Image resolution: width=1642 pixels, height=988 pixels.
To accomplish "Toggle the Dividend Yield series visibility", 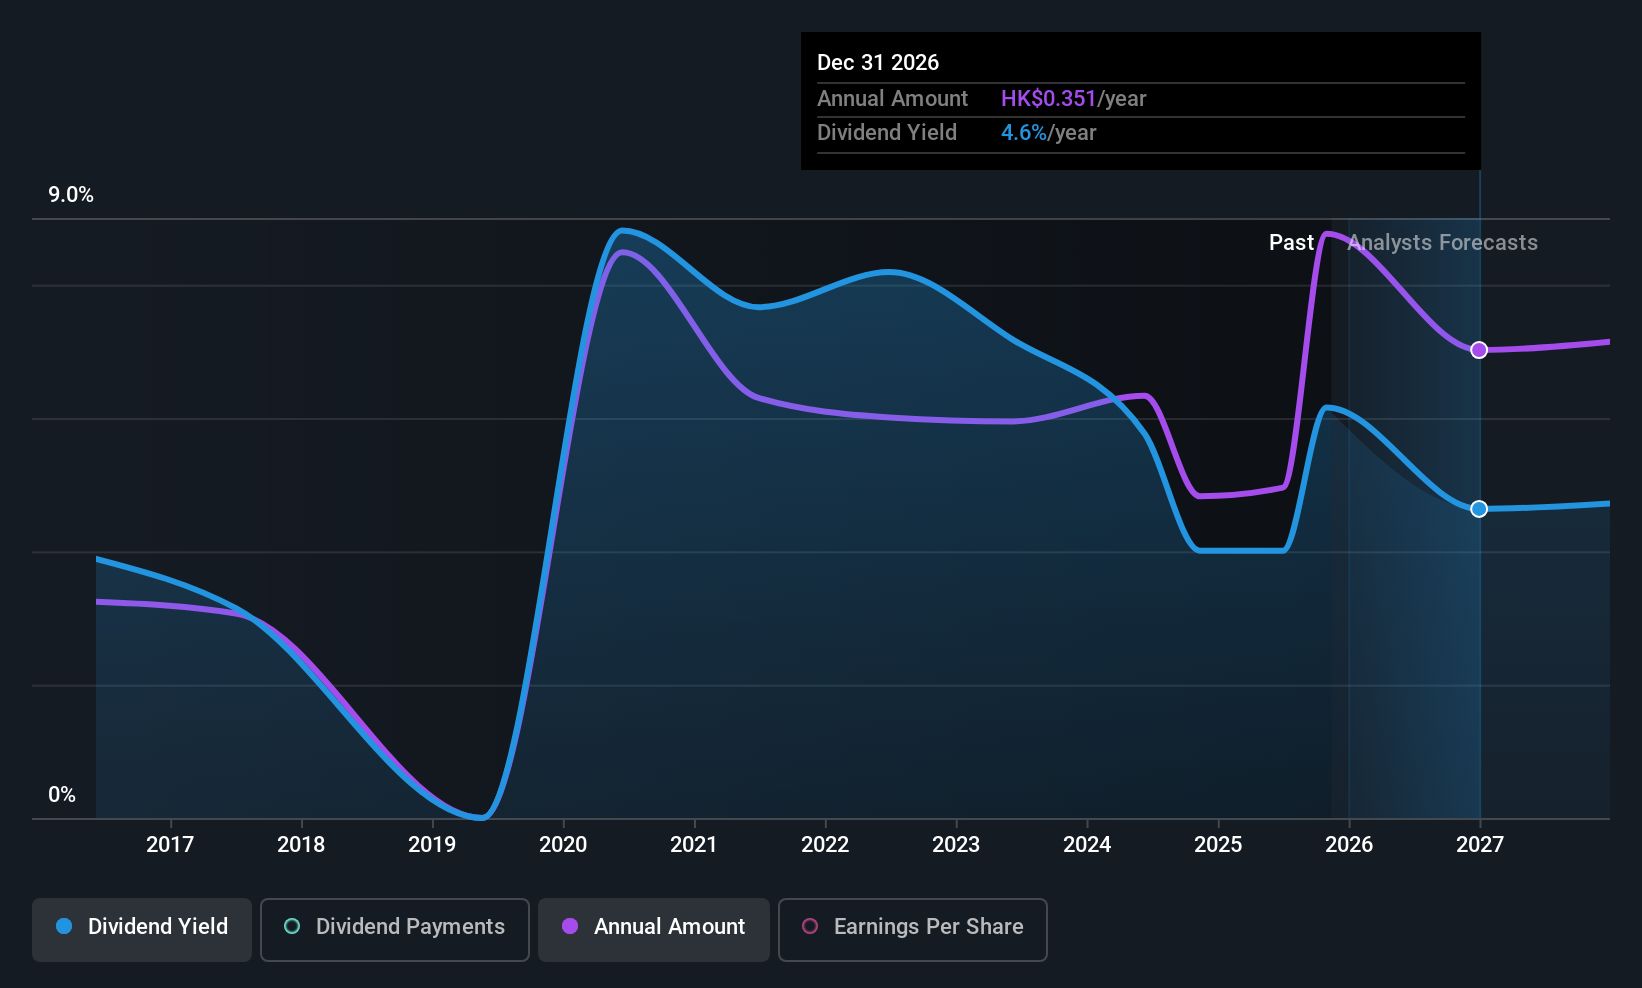I will (141, 929).
